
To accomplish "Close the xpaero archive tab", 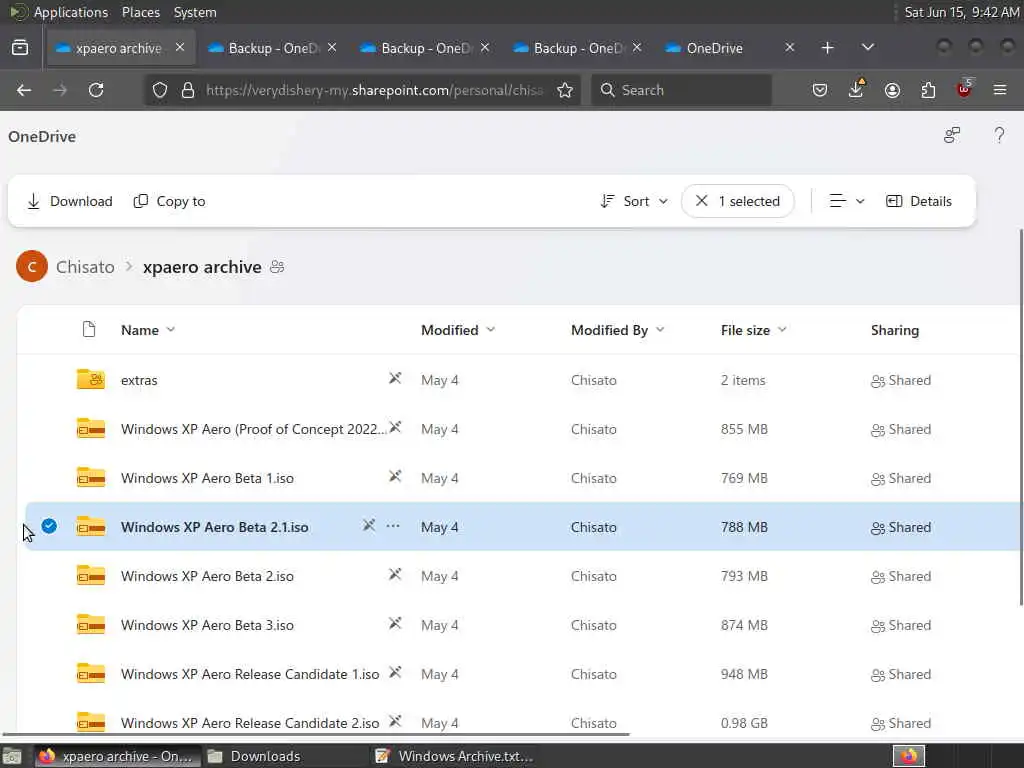I will coord(180,47).
